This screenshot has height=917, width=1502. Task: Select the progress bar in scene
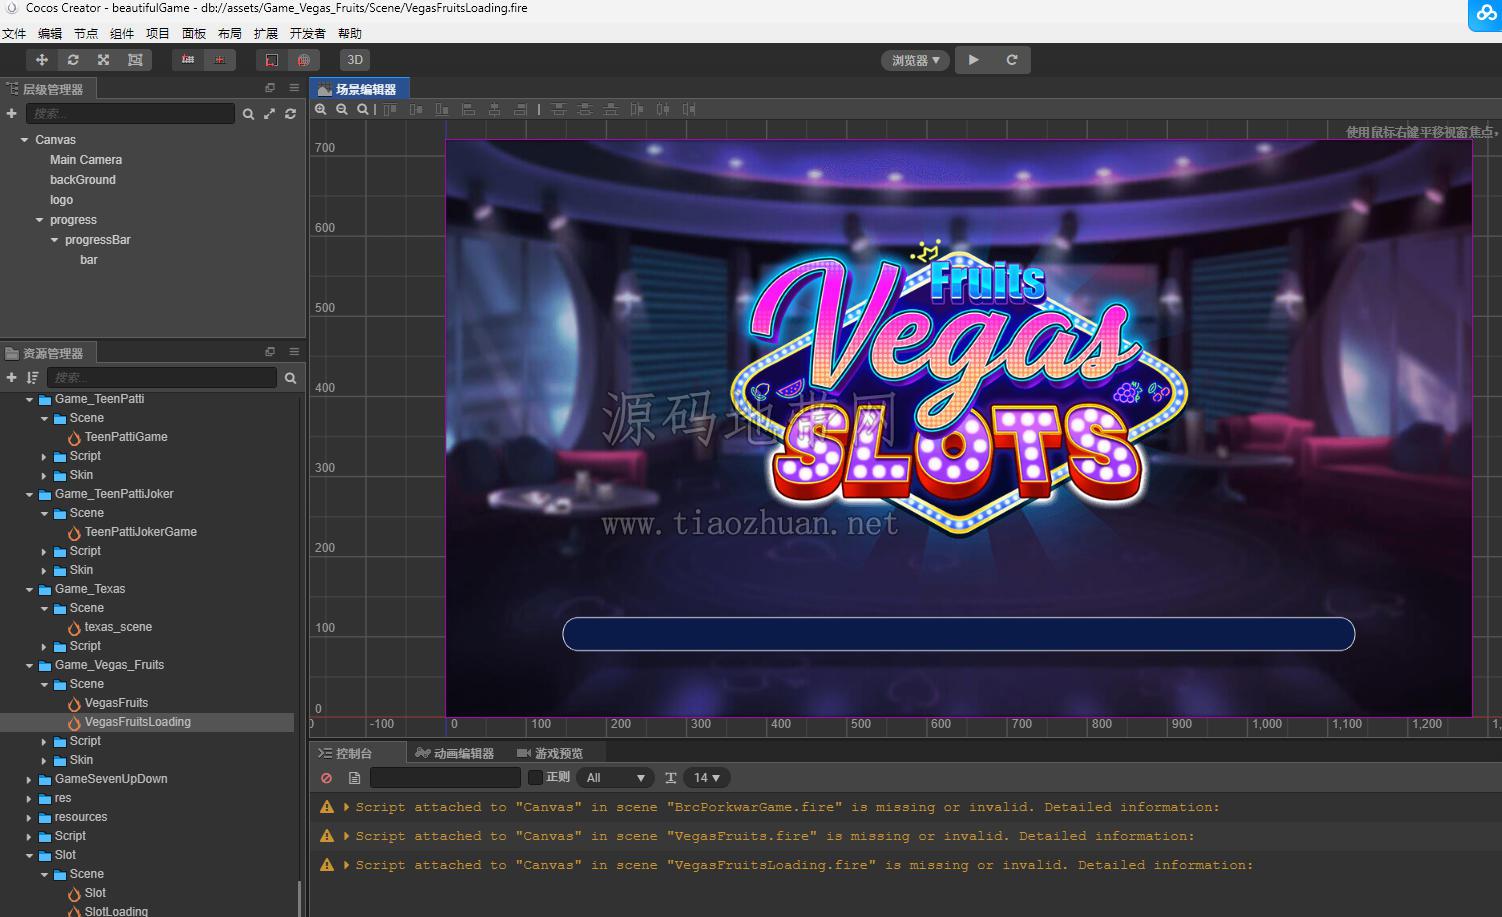point(958,634)
